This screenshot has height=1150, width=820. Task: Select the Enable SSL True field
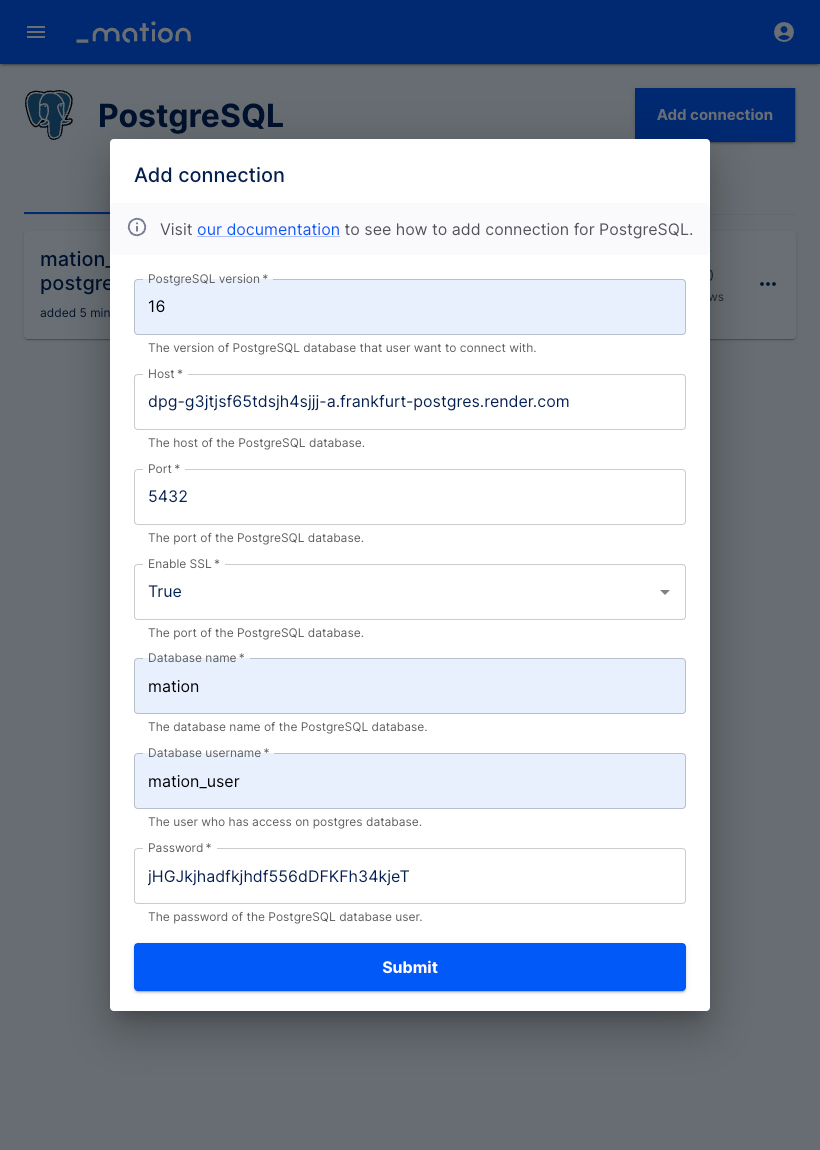pos(409,592)
